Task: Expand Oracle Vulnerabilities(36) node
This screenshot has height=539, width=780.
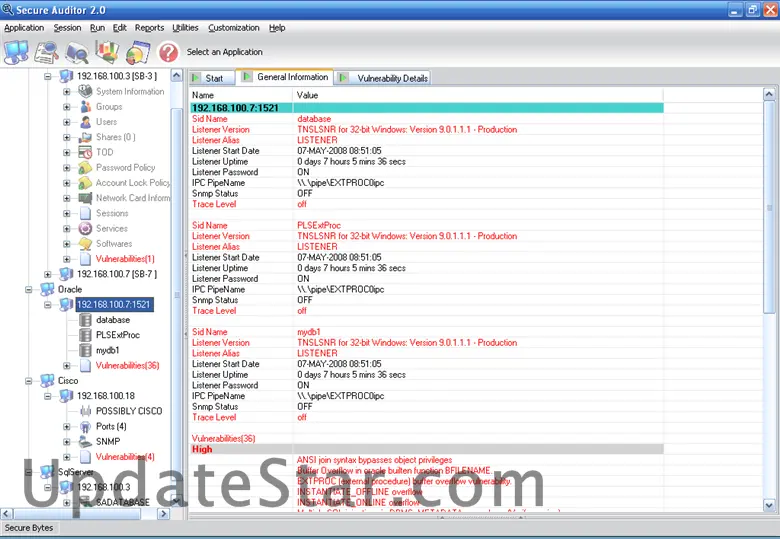Action: [67, 366]
